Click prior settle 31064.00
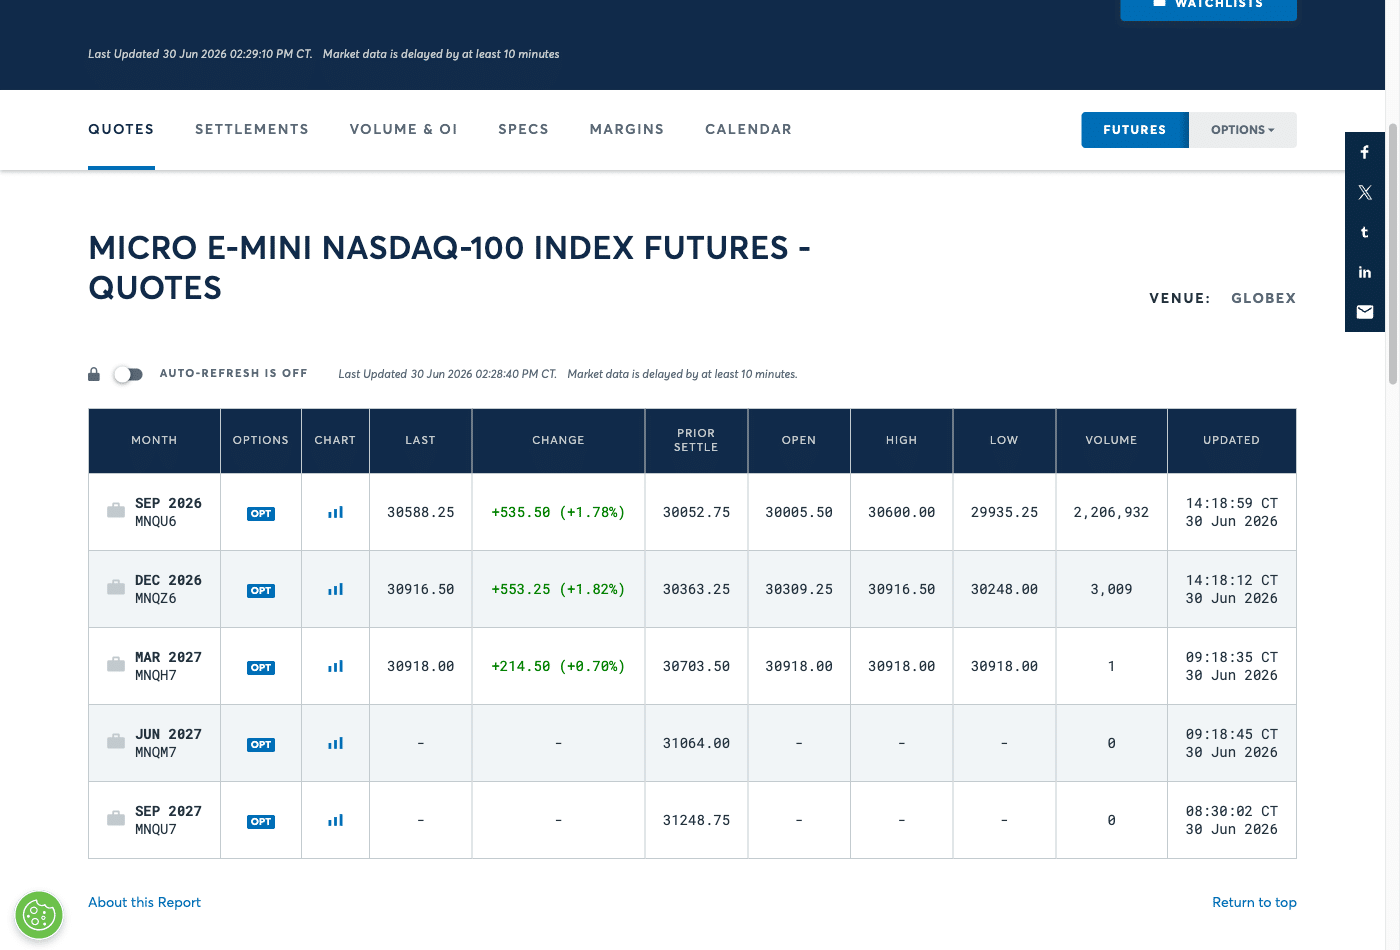The width and height of the screenshot is (1400, 950). pos(696,743)
